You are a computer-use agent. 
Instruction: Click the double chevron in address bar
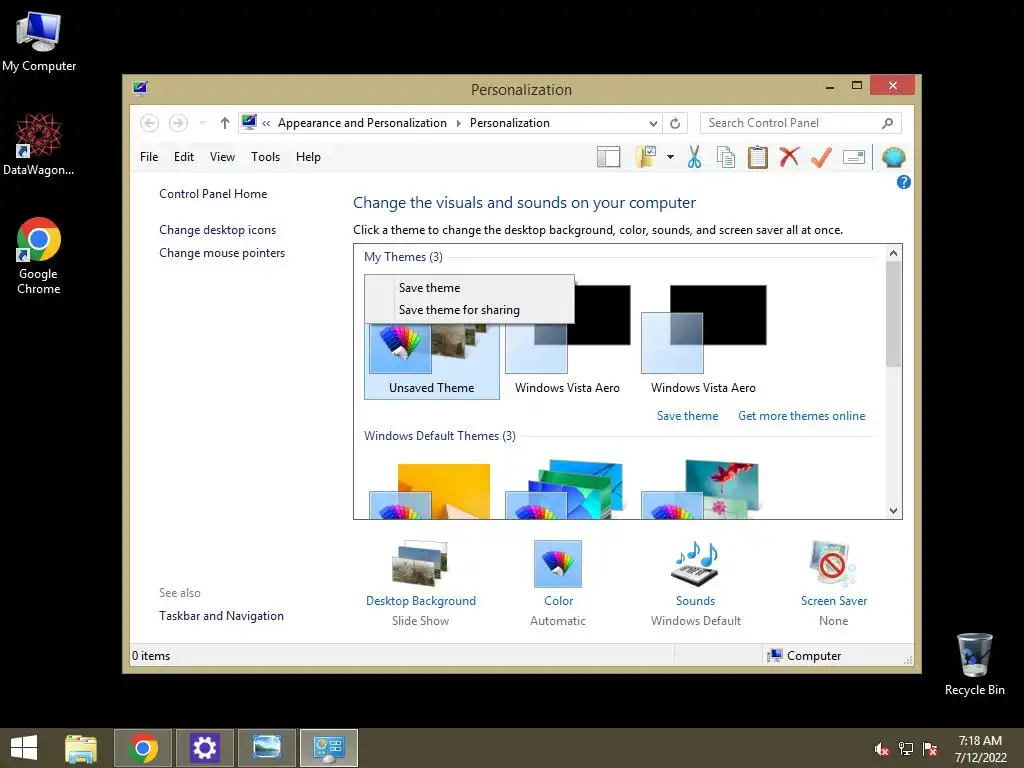point(266,123)
